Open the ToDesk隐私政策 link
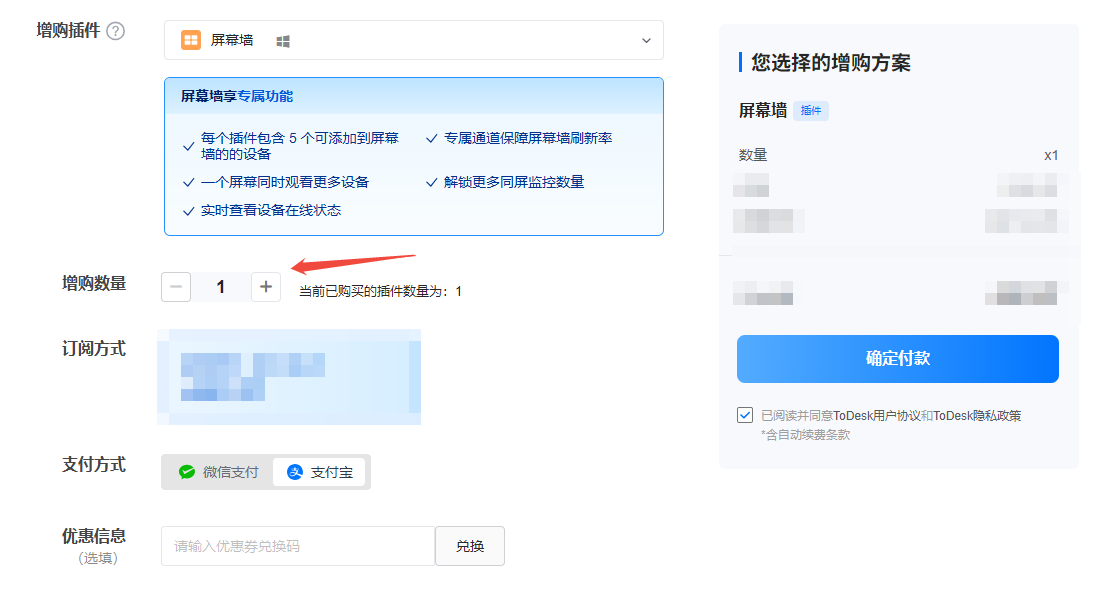Viewport: 1111px width, 605px height. click(x=977, y=416)
